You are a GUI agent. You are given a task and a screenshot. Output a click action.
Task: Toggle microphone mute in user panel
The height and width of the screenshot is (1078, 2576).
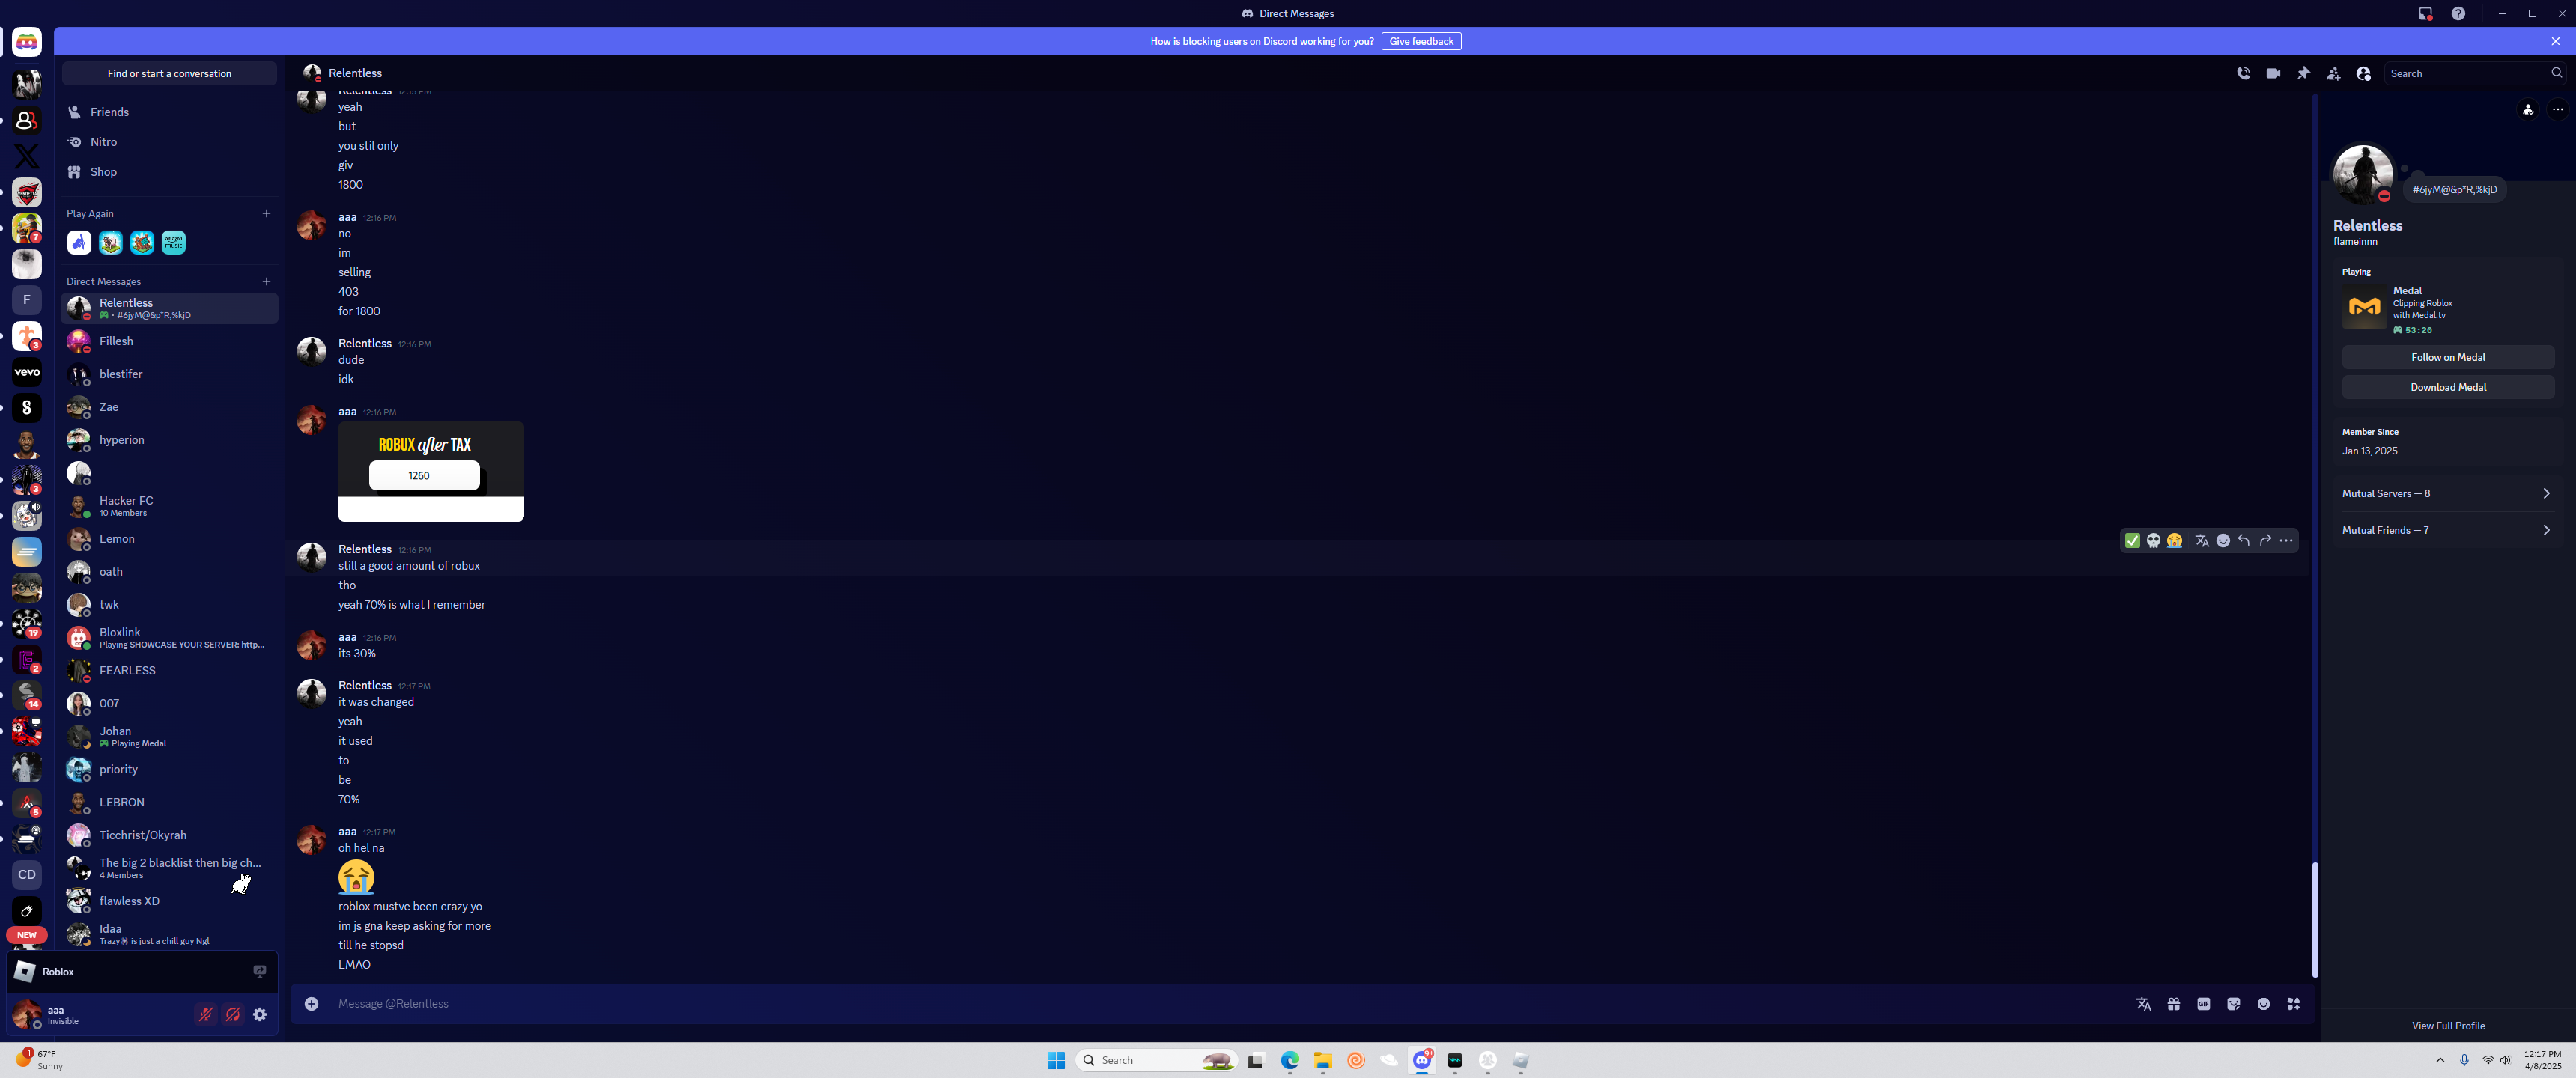(205, 1014)
